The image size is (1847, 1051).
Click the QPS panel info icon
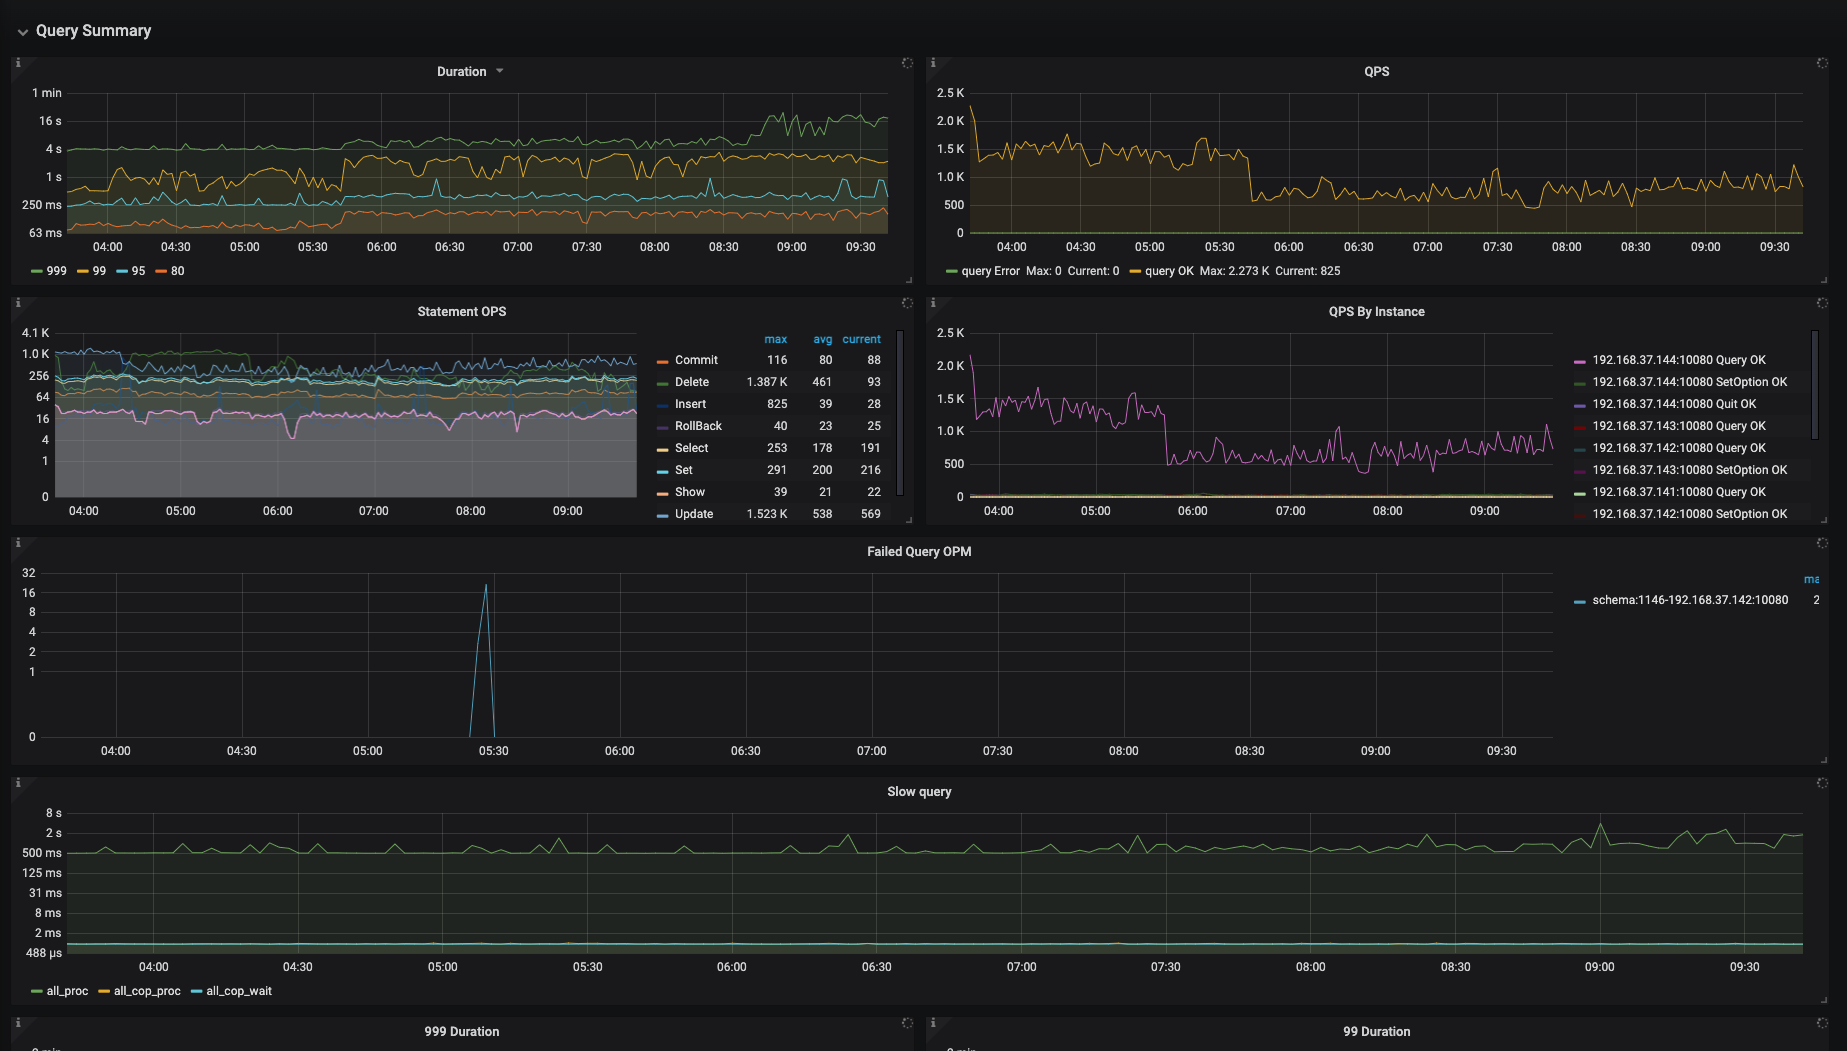point(933,63)
